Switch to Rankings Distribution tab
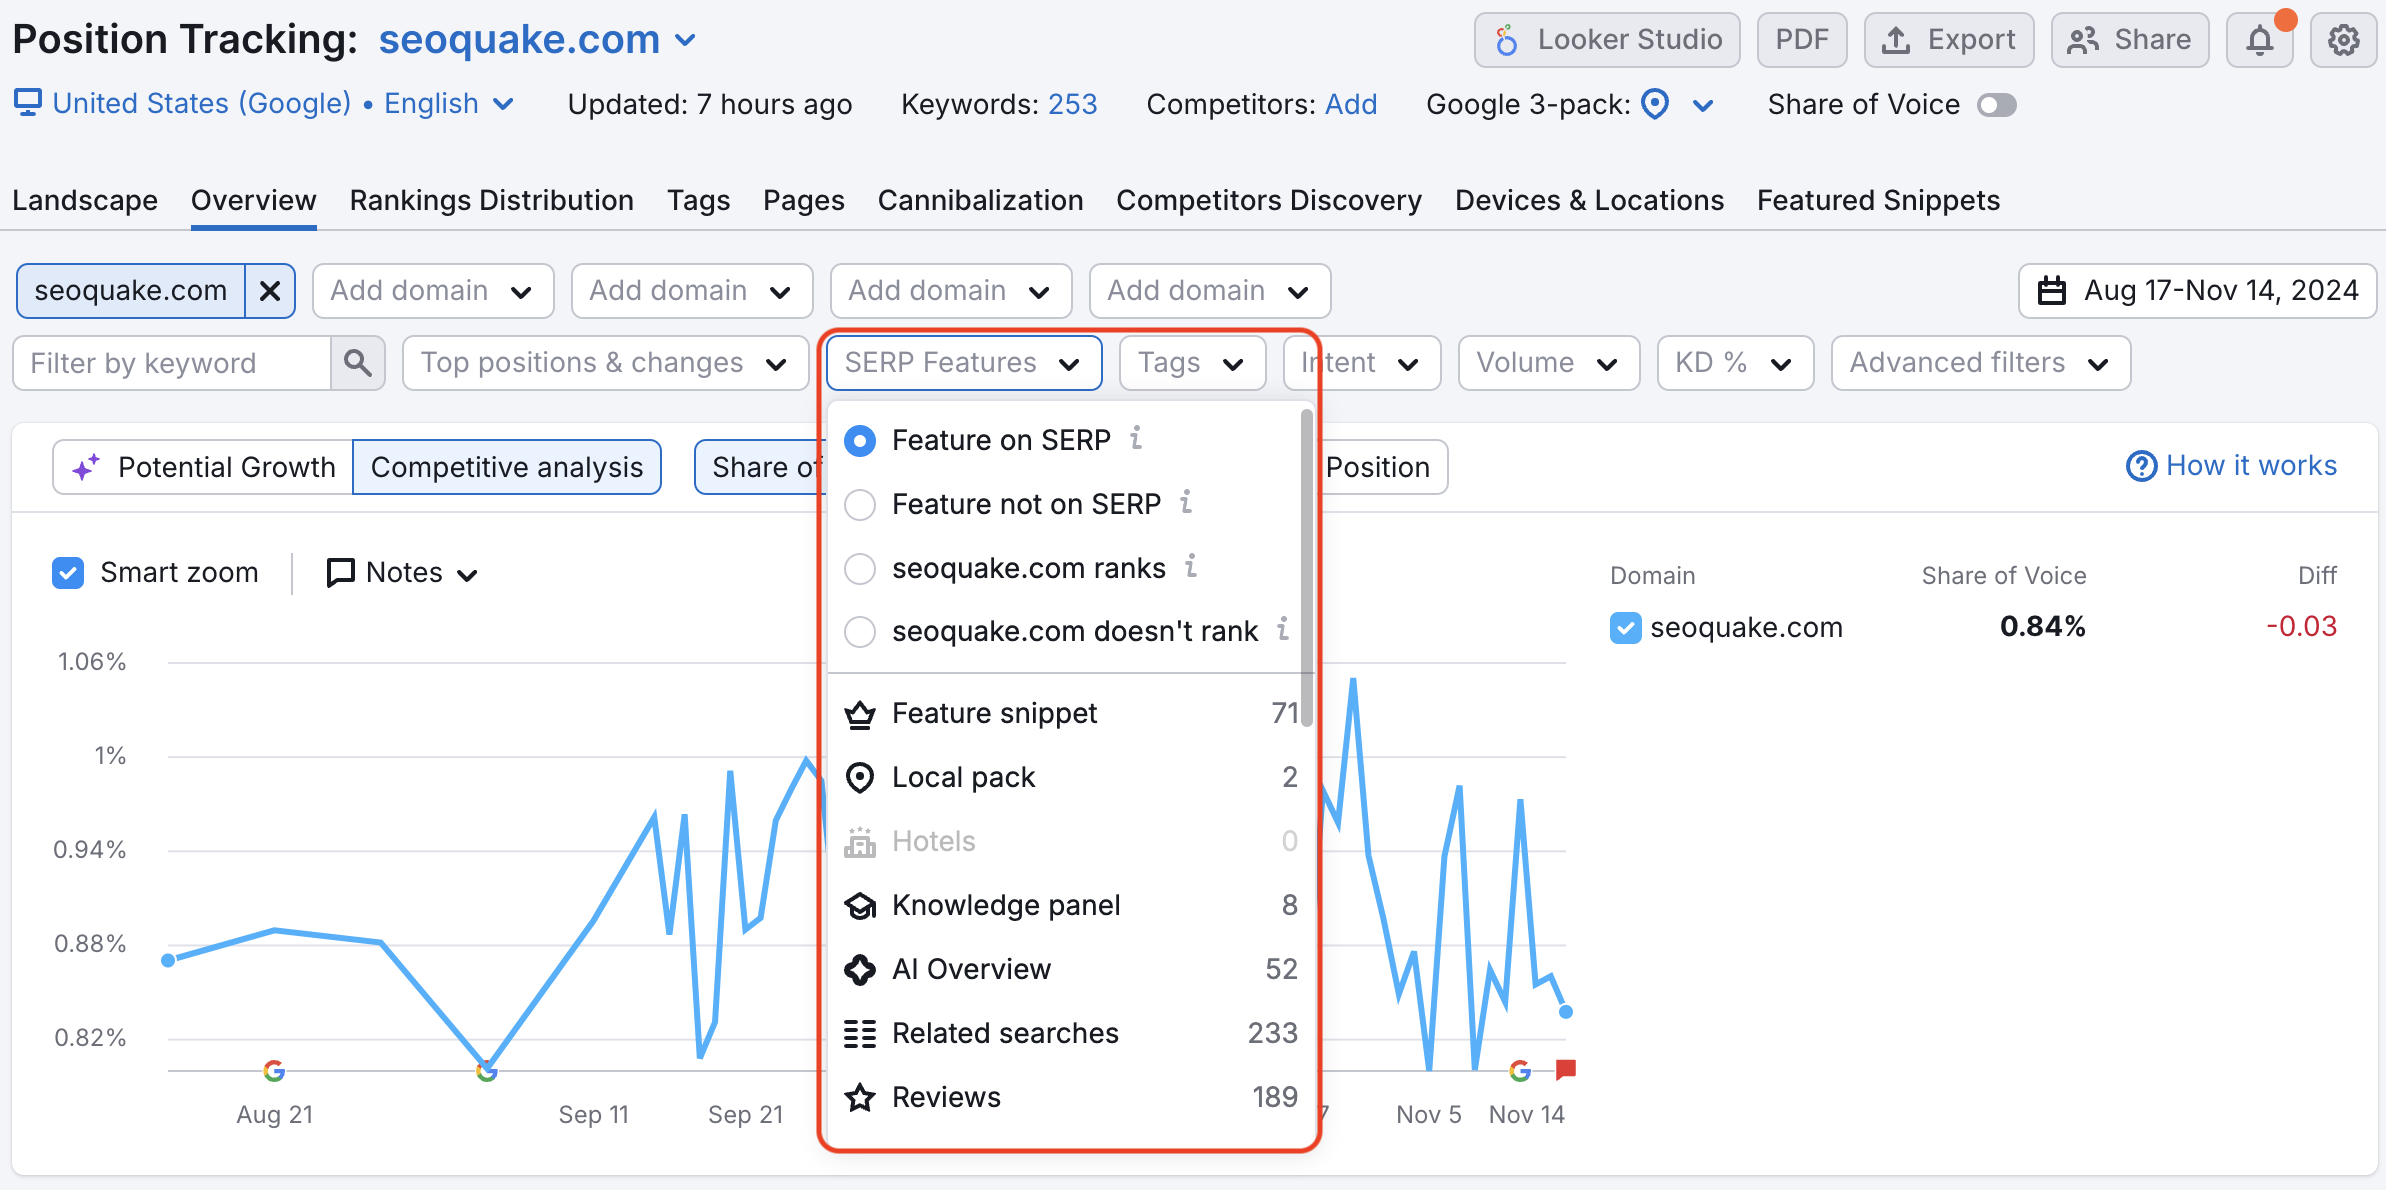This screenshot has height=1190, width=2386. coord(491,200)
